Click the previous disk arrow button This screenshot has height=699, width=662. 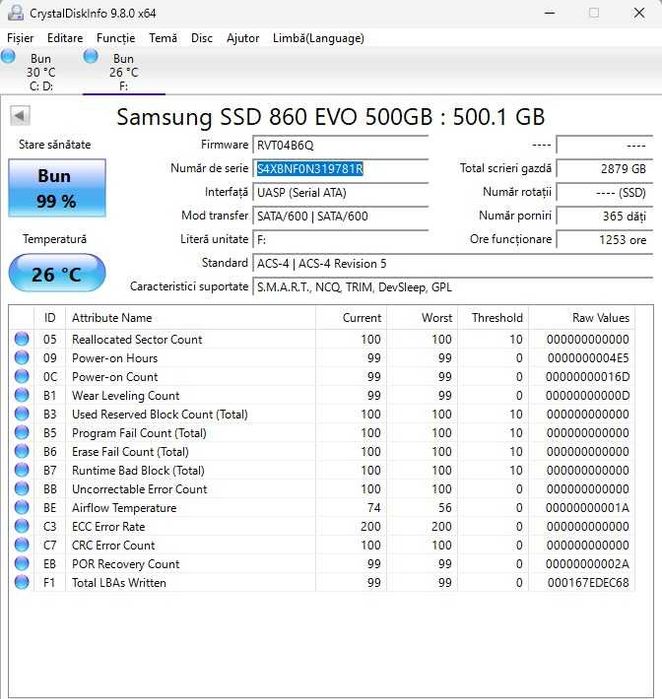20,116
